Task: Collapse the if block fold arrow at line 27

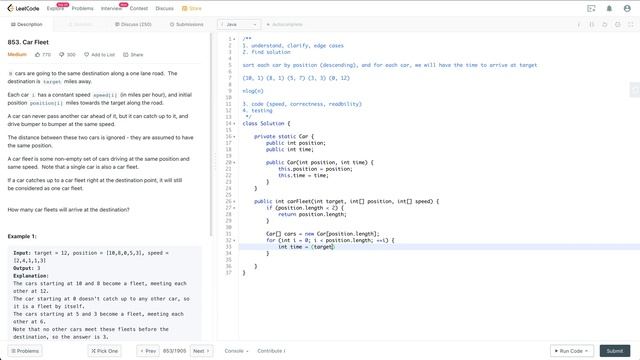Action: point(234,208)
